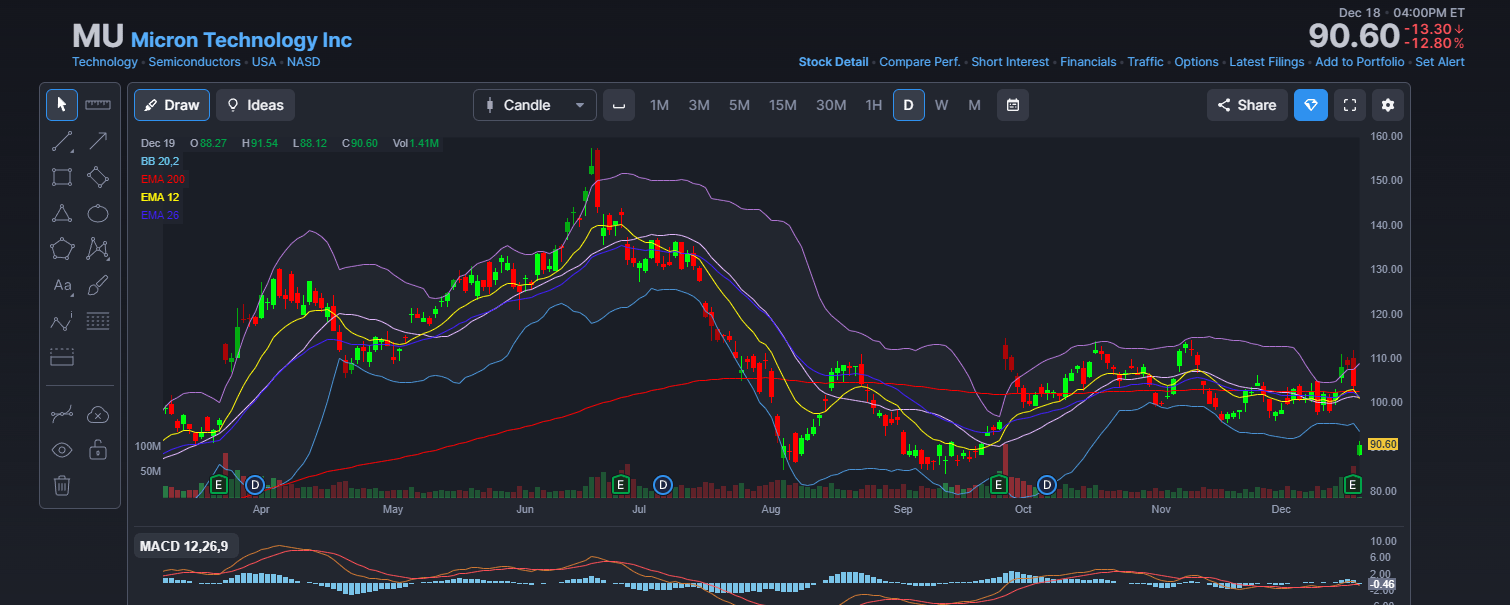Click the earnings E marker in December
The image size is (1510, 605).
pos(1353,485)
